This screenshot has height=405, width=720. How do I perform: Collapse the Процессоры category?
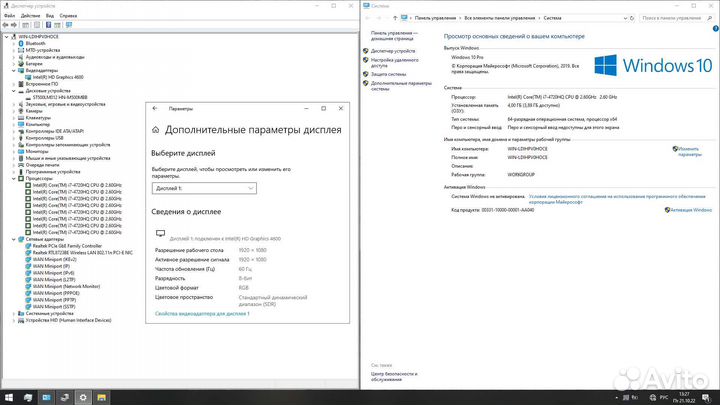[14, 178]
